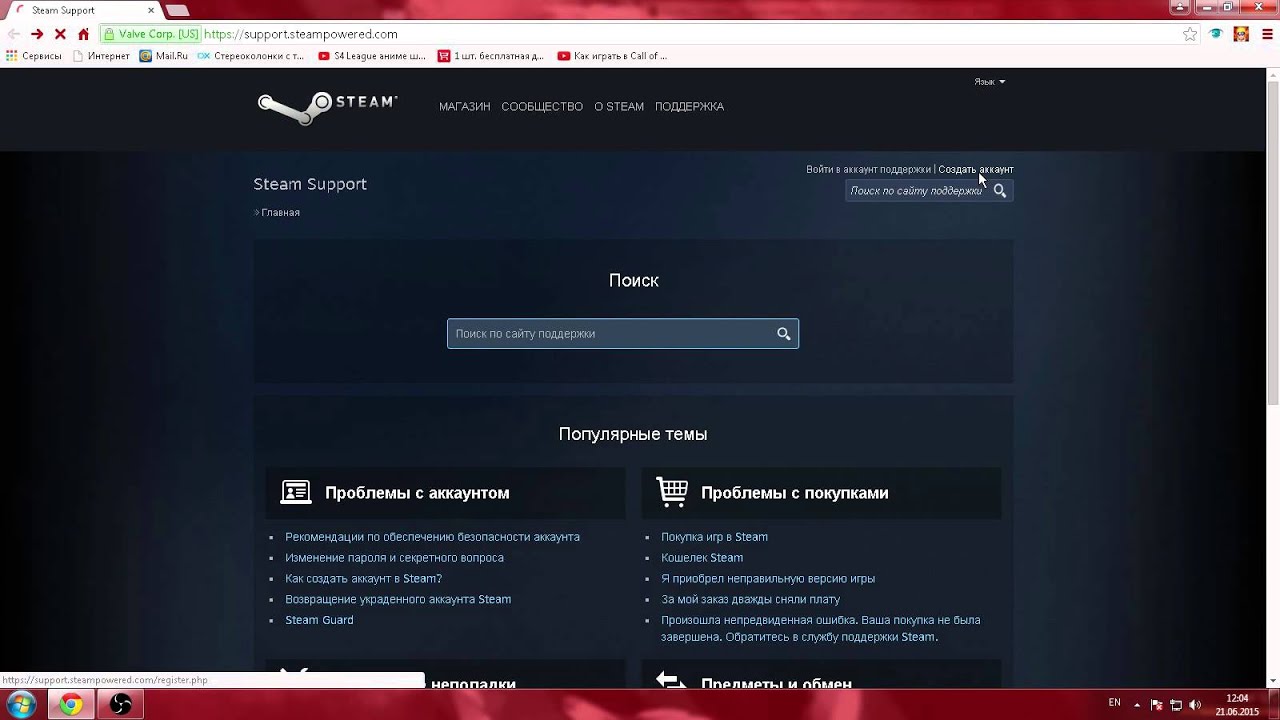The width and height of the screenshot is (1280, 720).
Task: Open the МАГАЗИН menu item
Action: pyautogui.click(x=464, y=107)
